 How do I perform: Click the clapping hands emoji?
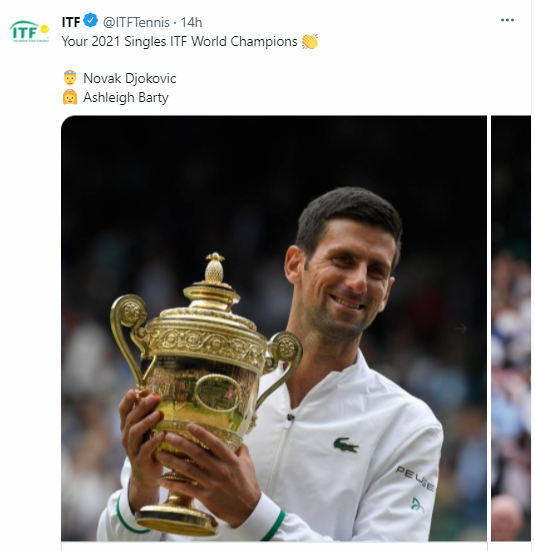click(x=310, y=41)
